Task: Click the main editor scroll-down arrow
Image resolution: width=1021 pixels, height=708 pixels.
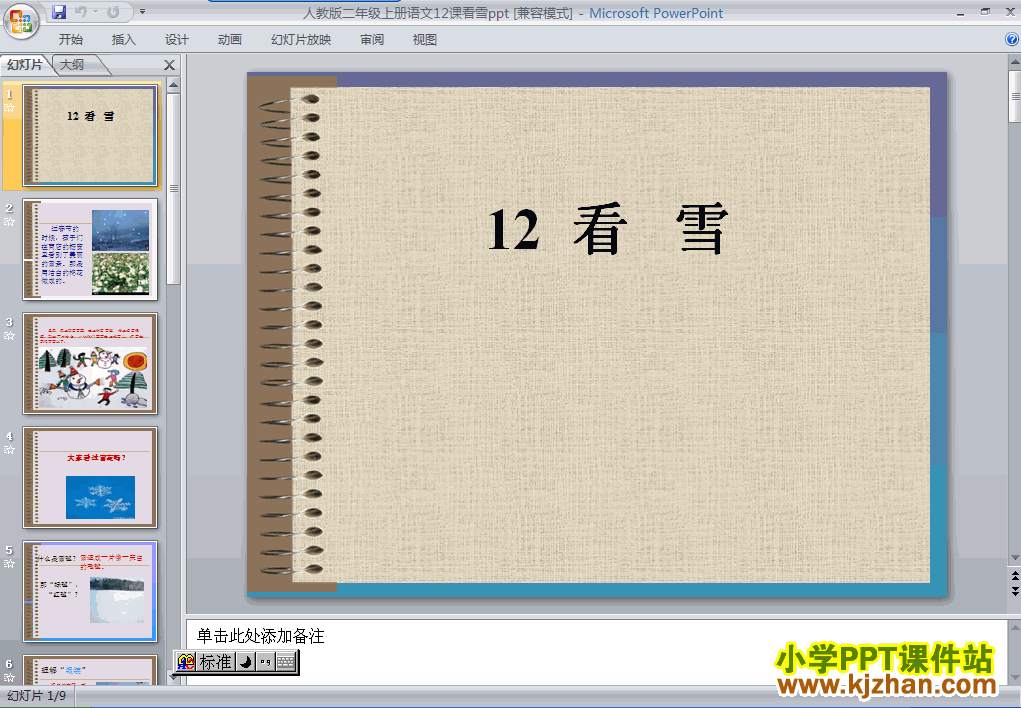Action: click(1014, 558)
